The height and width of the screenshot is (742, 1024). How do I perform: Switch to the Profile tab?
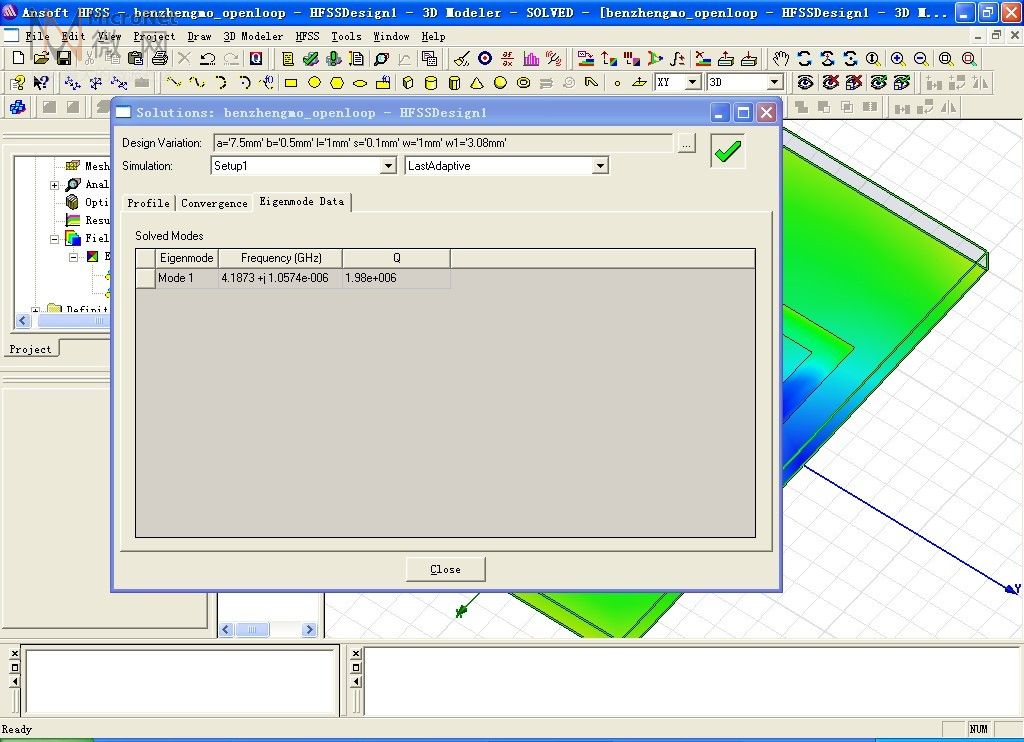tap(148, 203)
